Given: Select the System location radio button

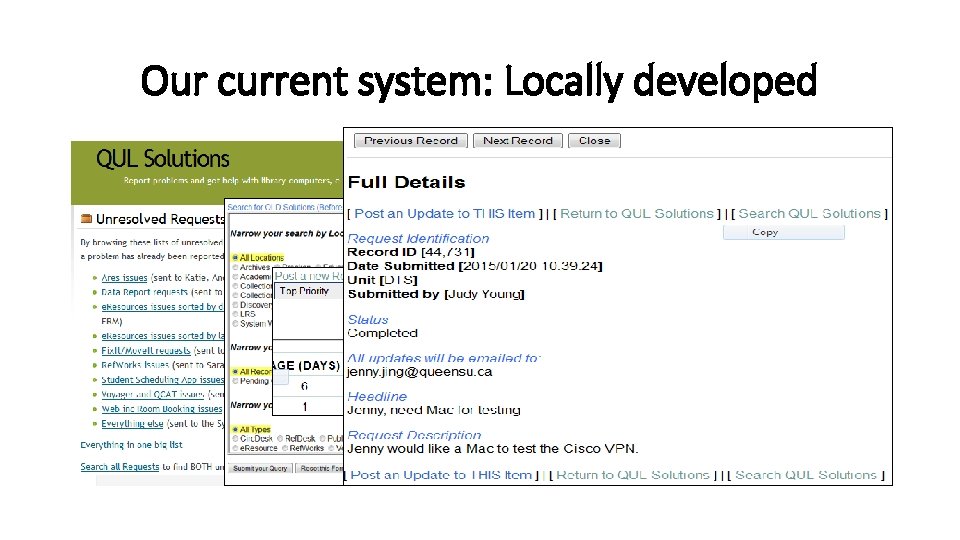Looking at the screenshot, I should [x=235, y=324].
